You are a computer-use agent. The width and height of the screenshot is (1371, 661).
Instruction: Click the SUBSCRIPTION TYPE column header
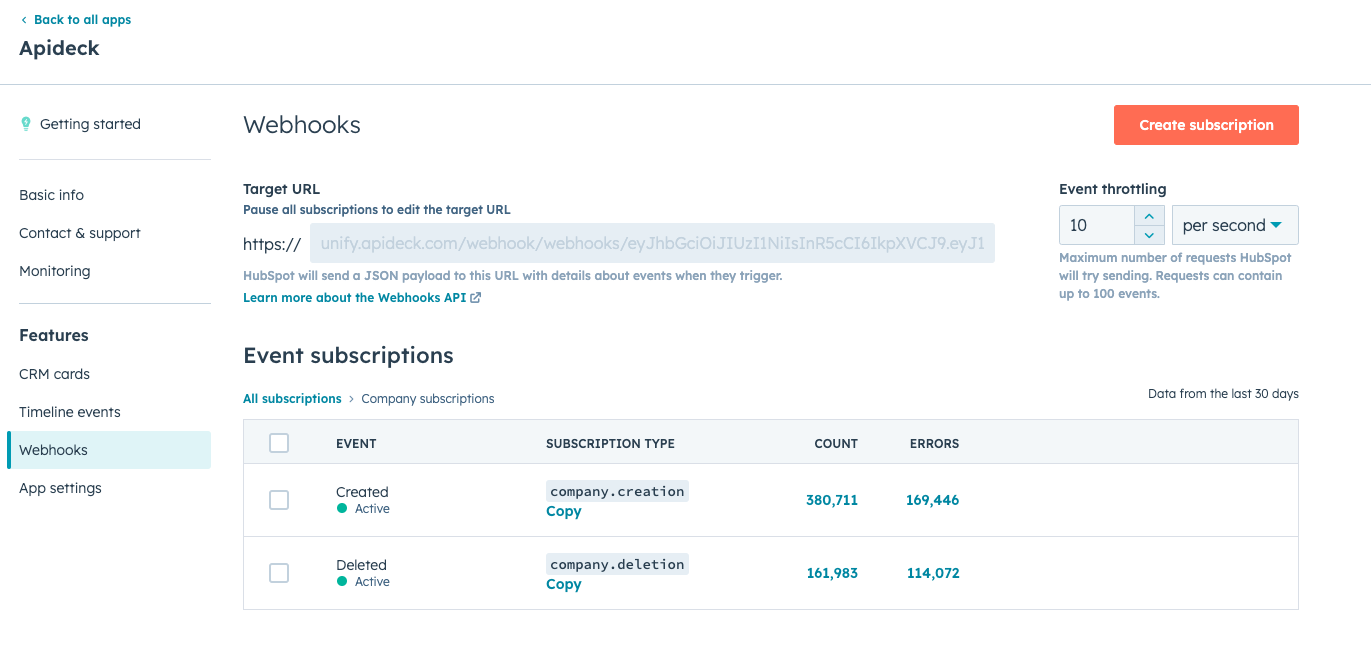coord(610,443)
